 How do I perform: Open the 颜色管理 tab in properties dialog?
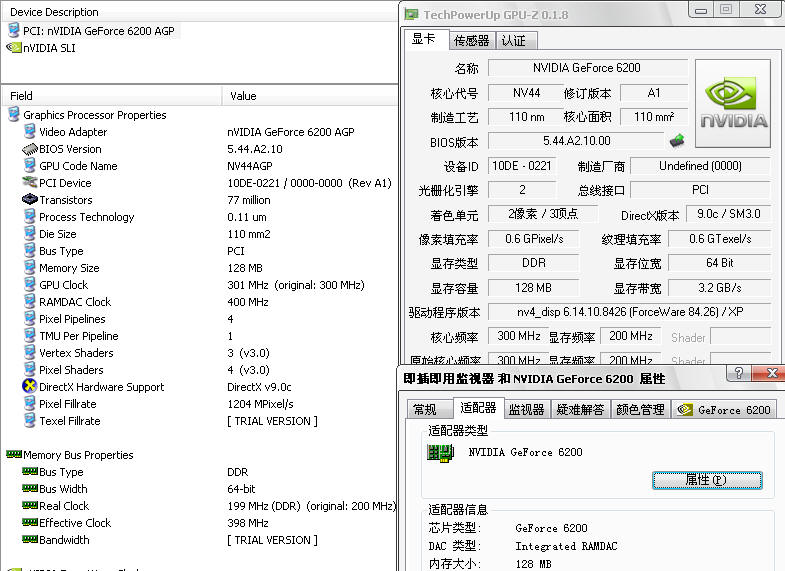[640, 409]
